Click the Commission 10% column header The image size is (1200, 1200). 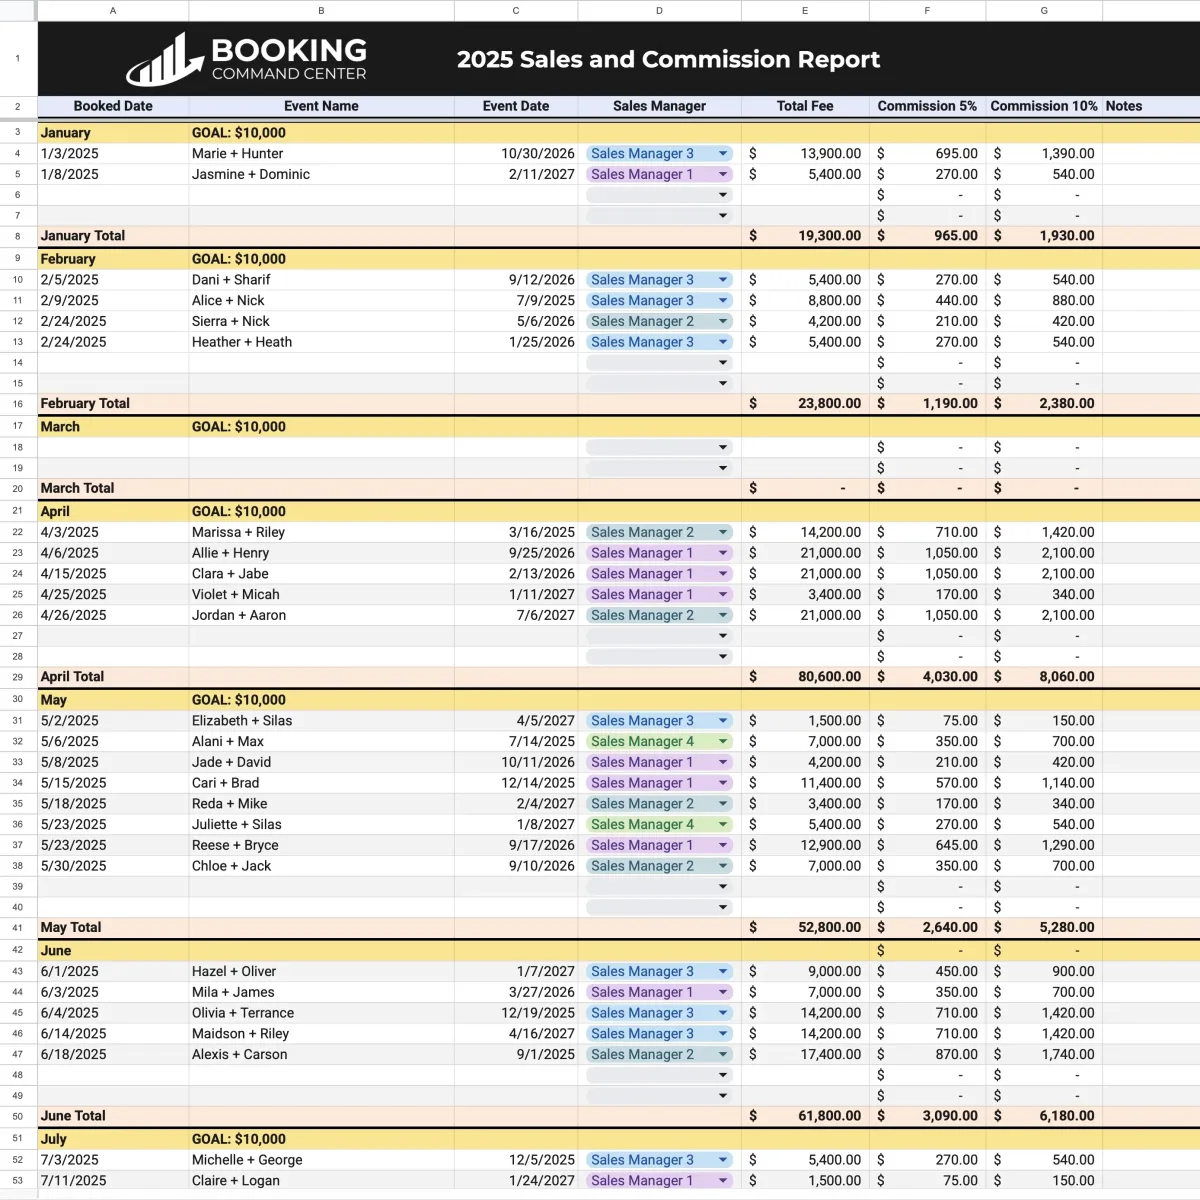[1043, 106]
